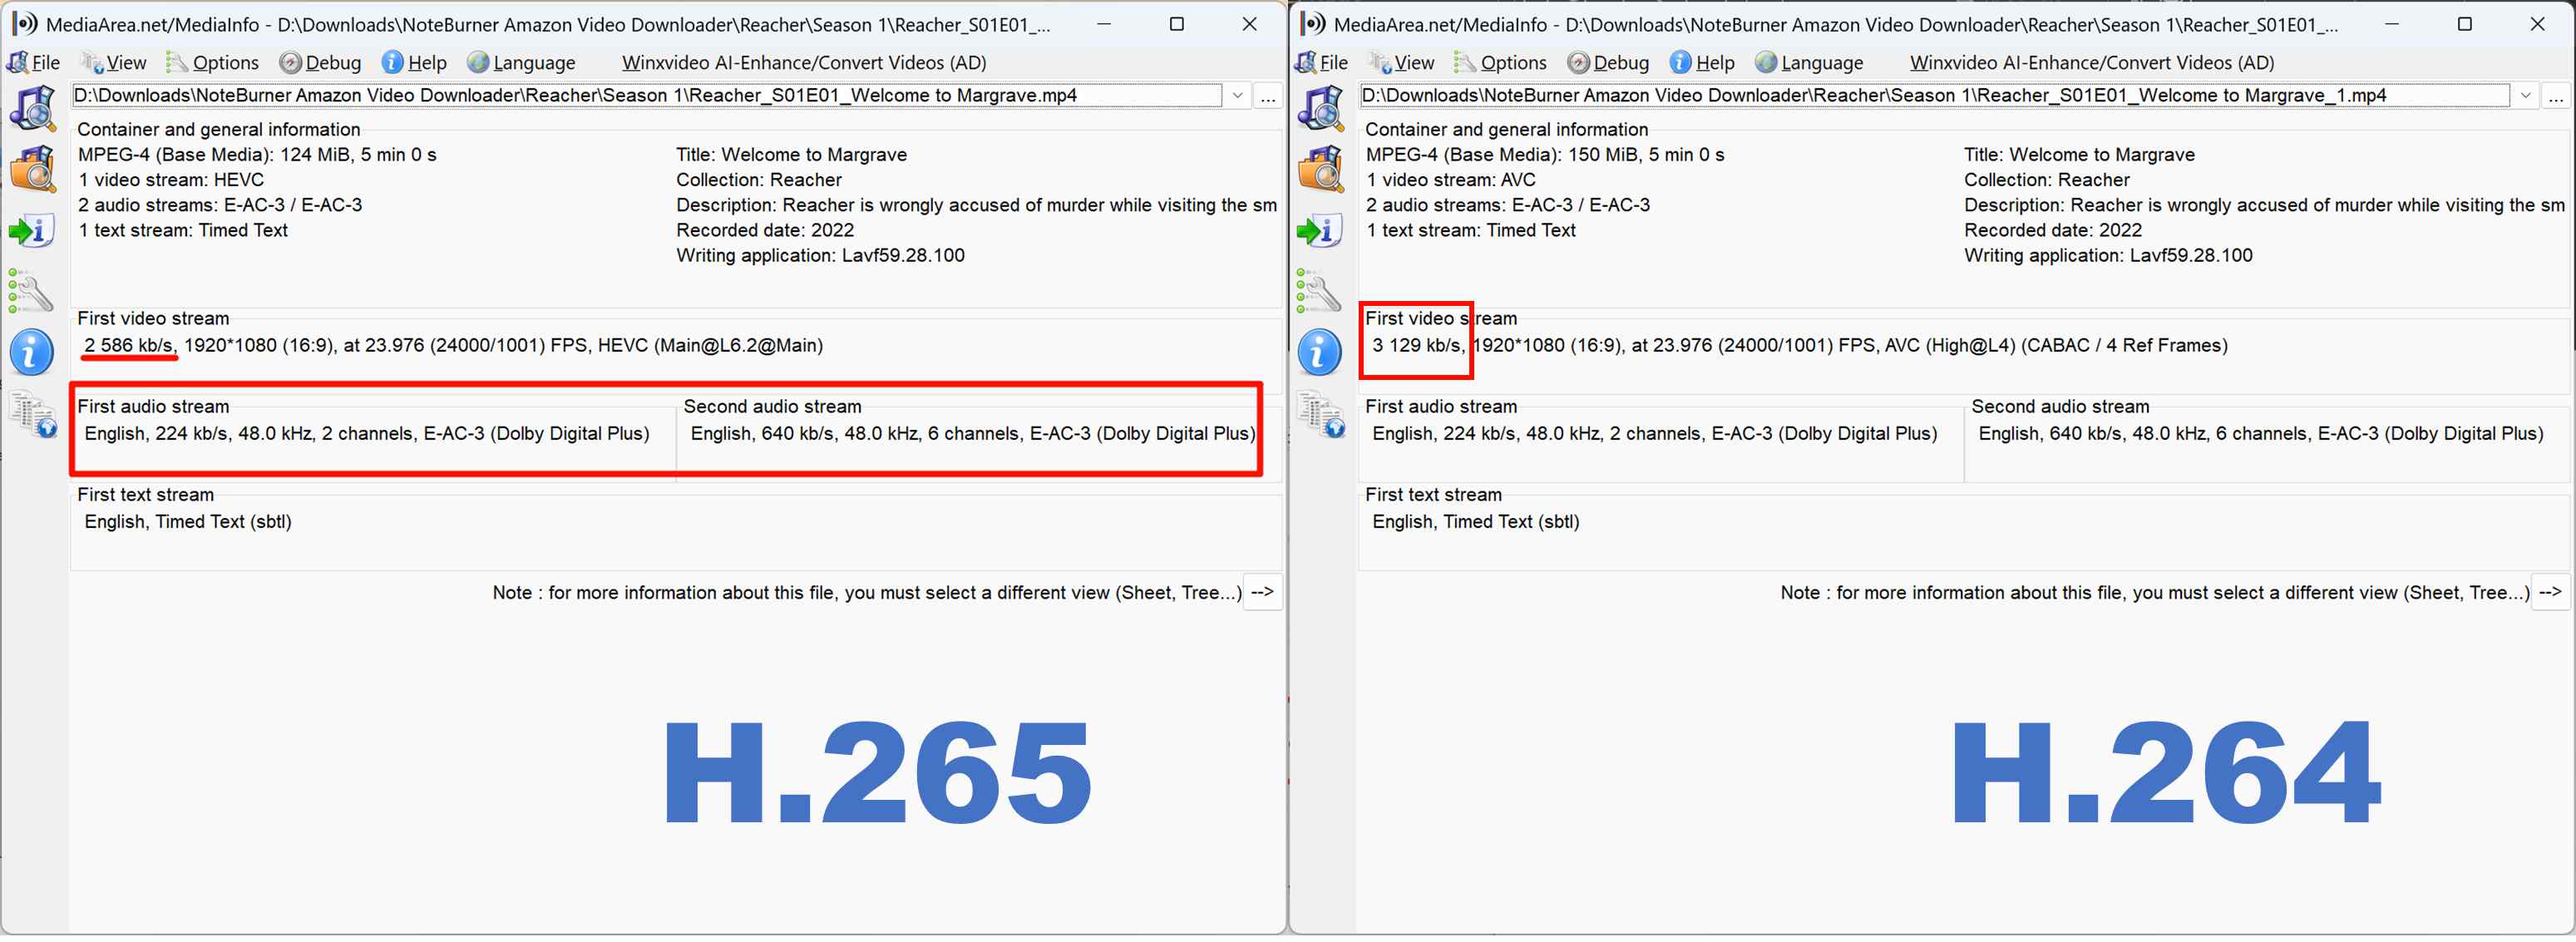Screen dimensions: 2576x942
Task: Open the Options menu
Action: pos(224,62)
